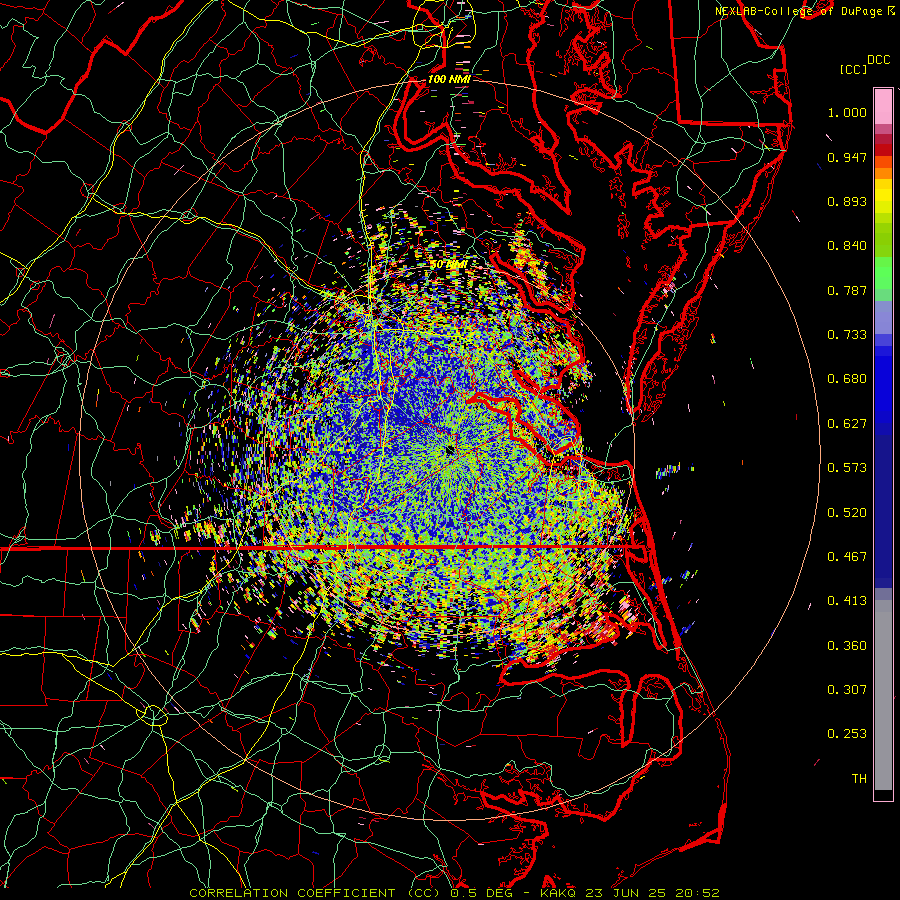Select the 0.787 legend value
900x900 pixels.
(x=847, y=290)
